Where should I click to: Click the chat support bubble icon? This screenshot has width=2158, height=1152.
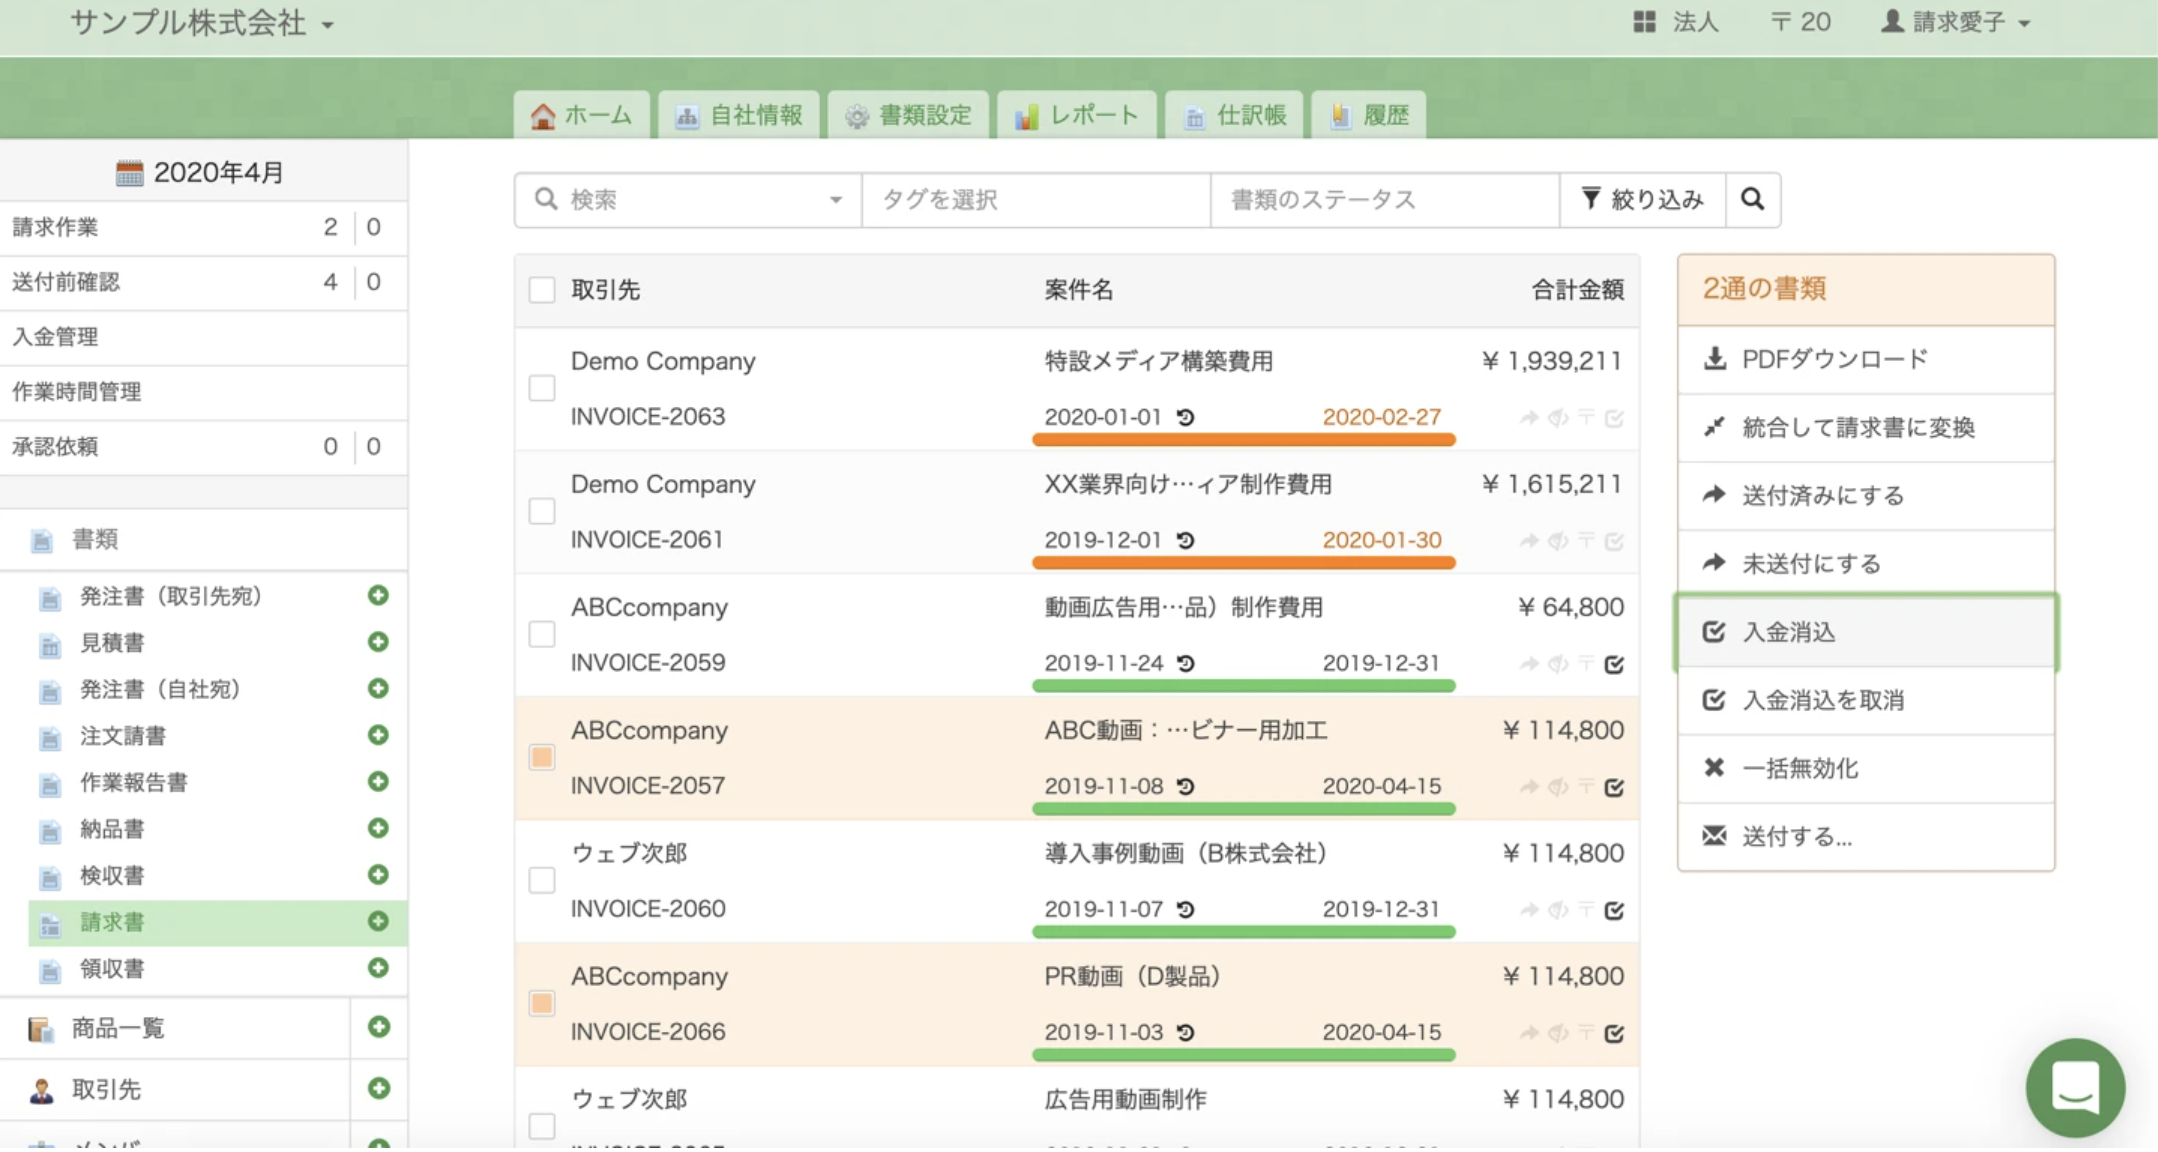click(x=2075, y=1087)
